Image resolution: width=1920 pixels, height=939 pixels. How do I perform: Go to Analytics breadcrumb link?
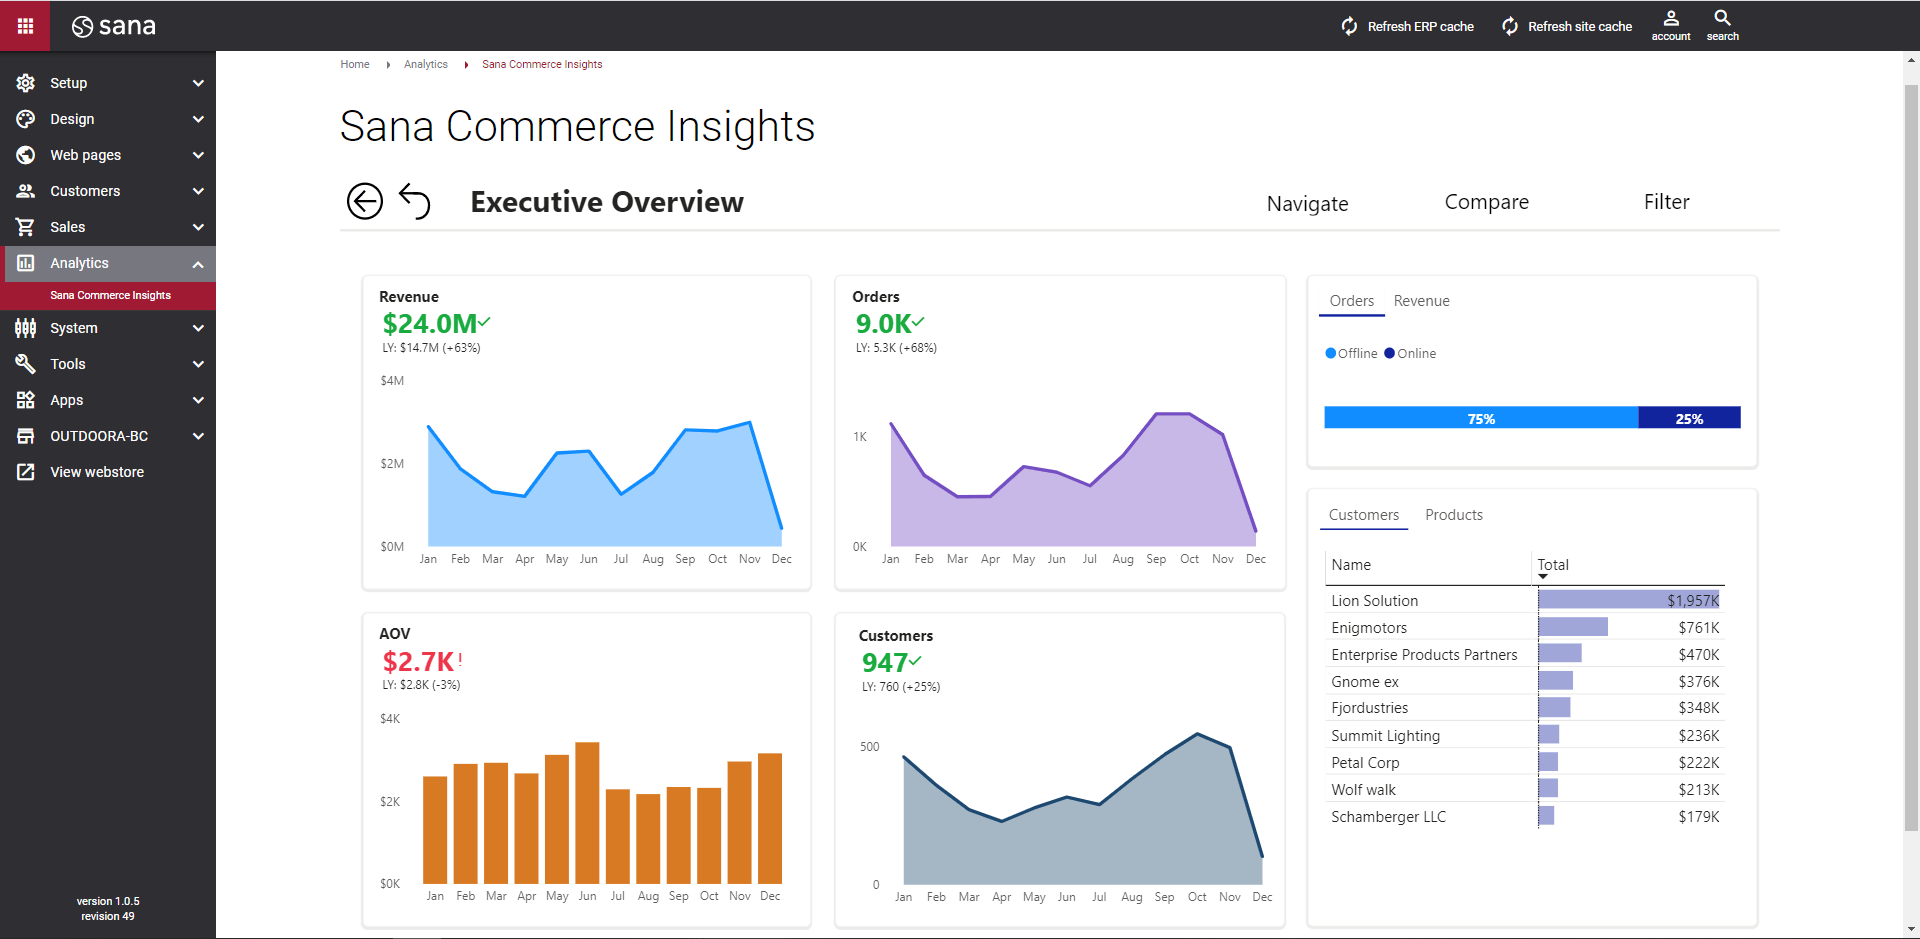tap(426, 64)
